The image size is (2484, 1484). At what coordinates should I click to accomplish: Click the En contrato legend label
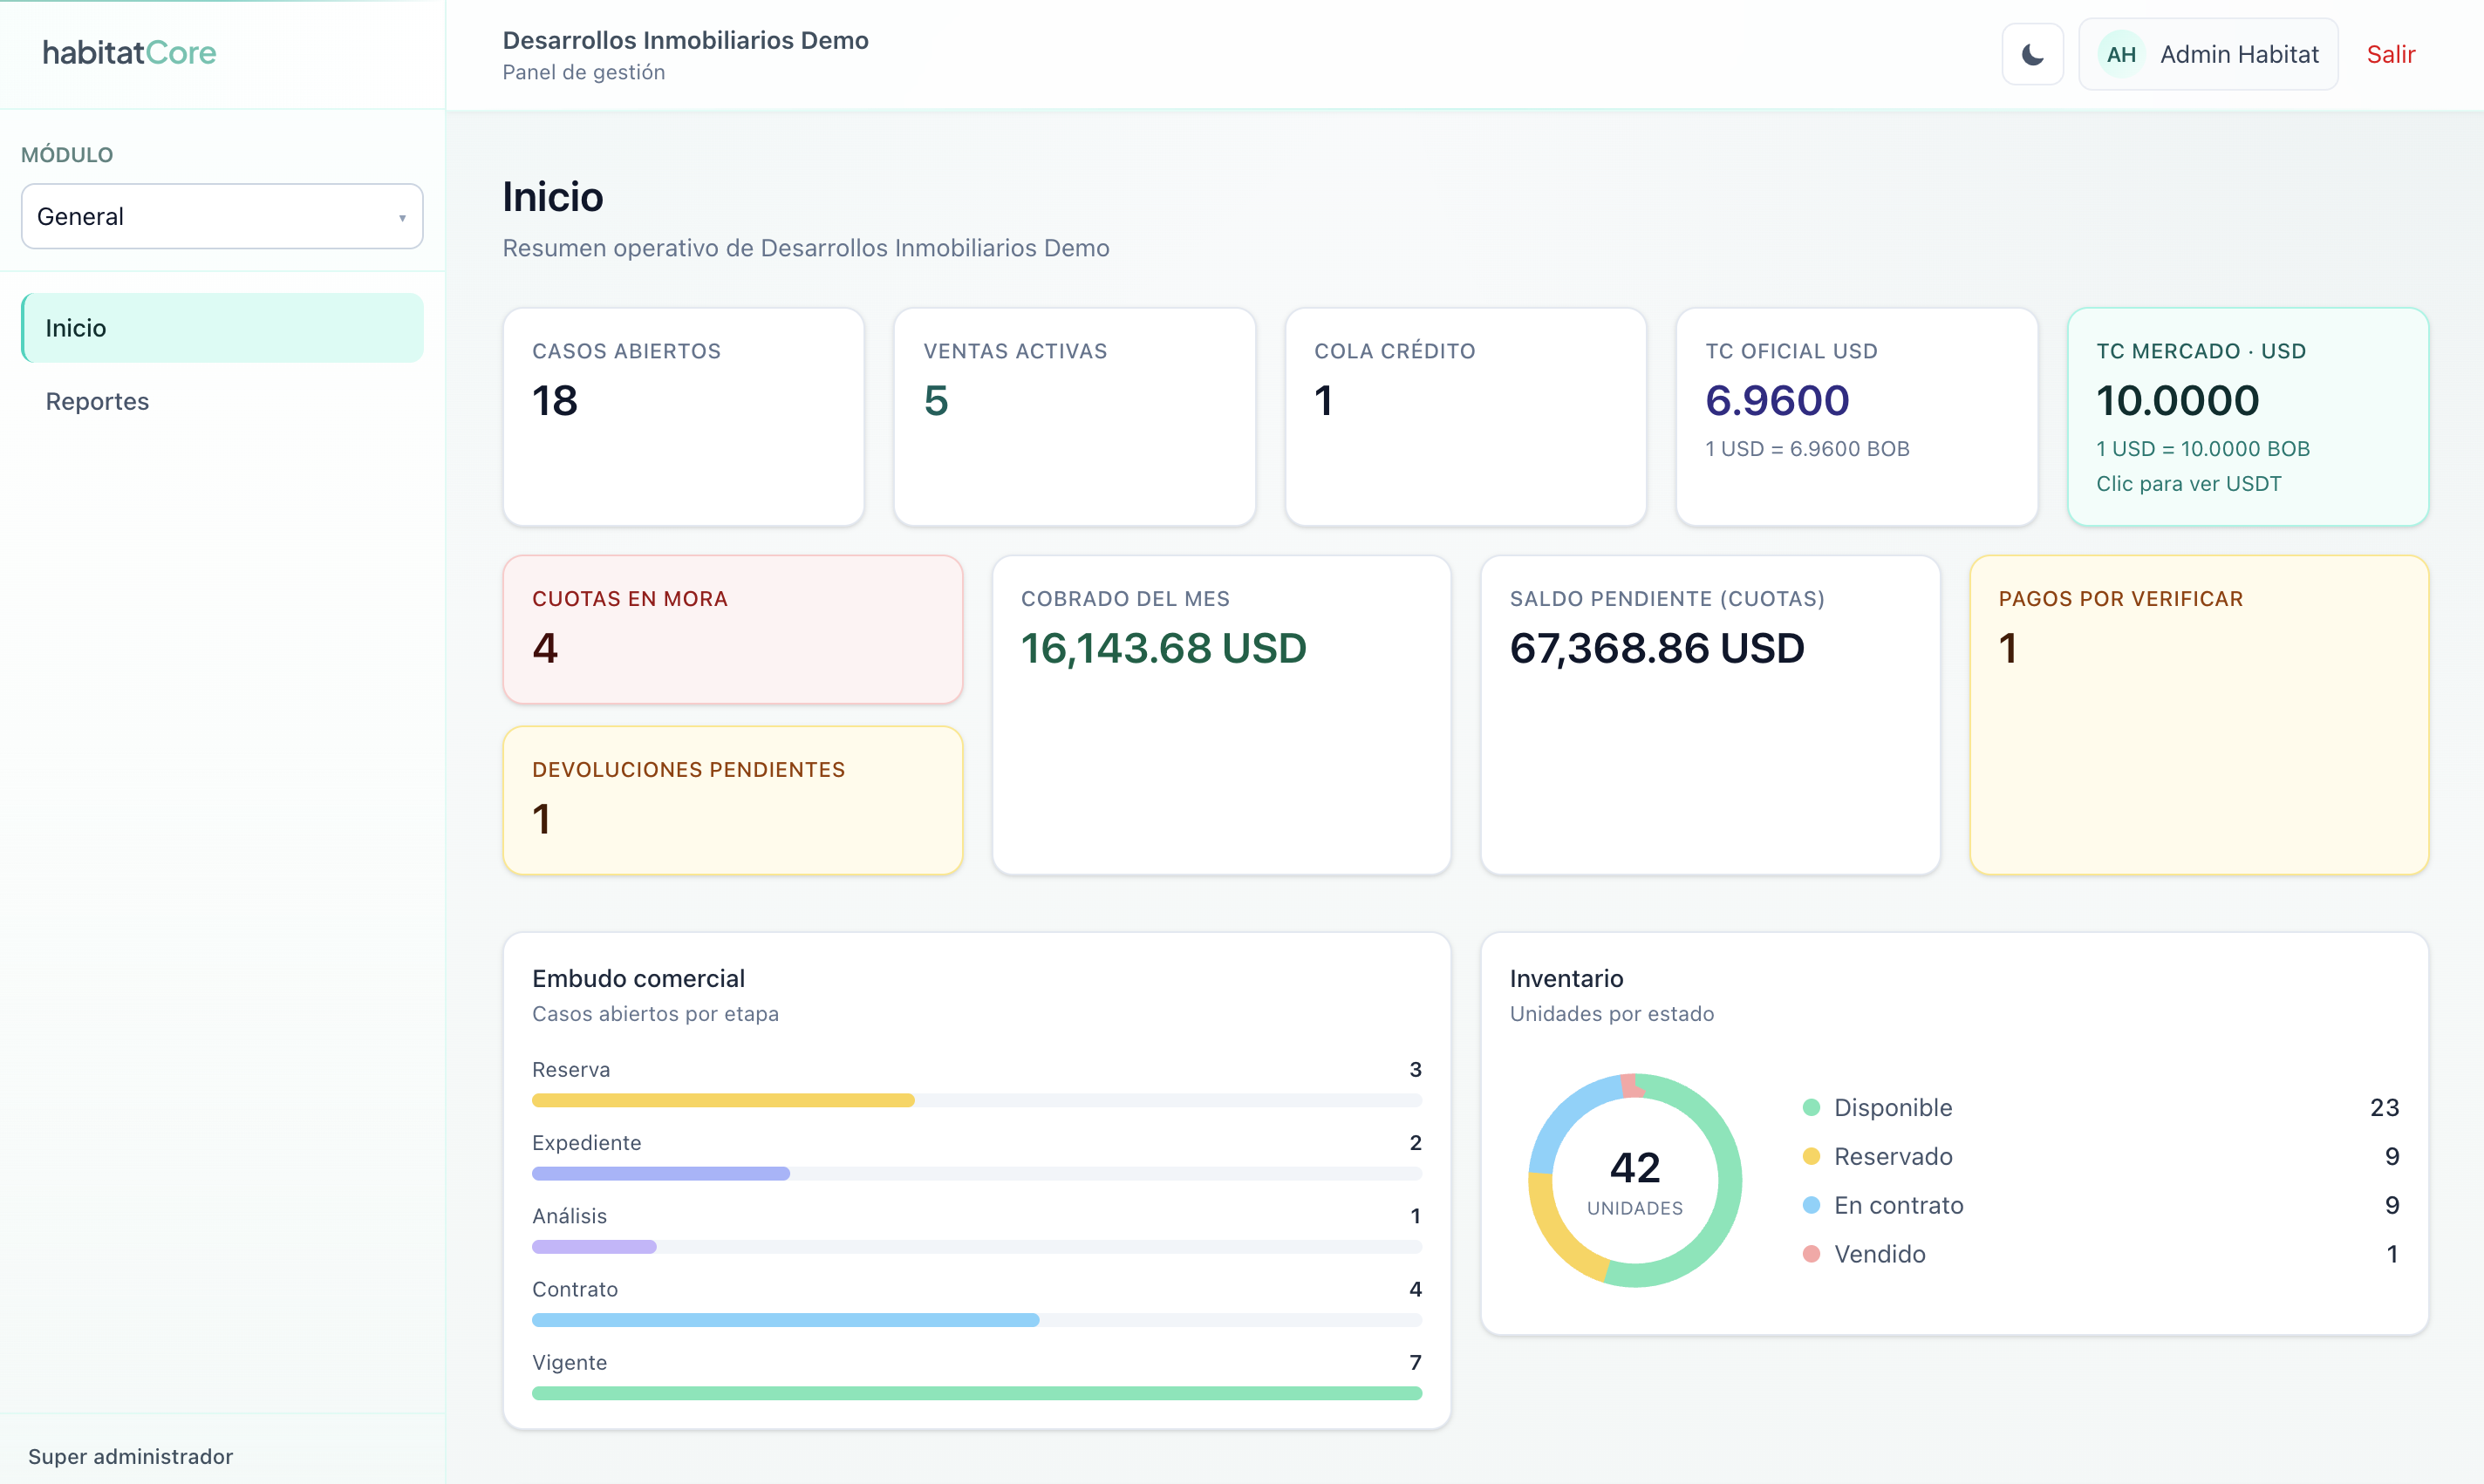pyautogui.click(x=1898, y=1205)
